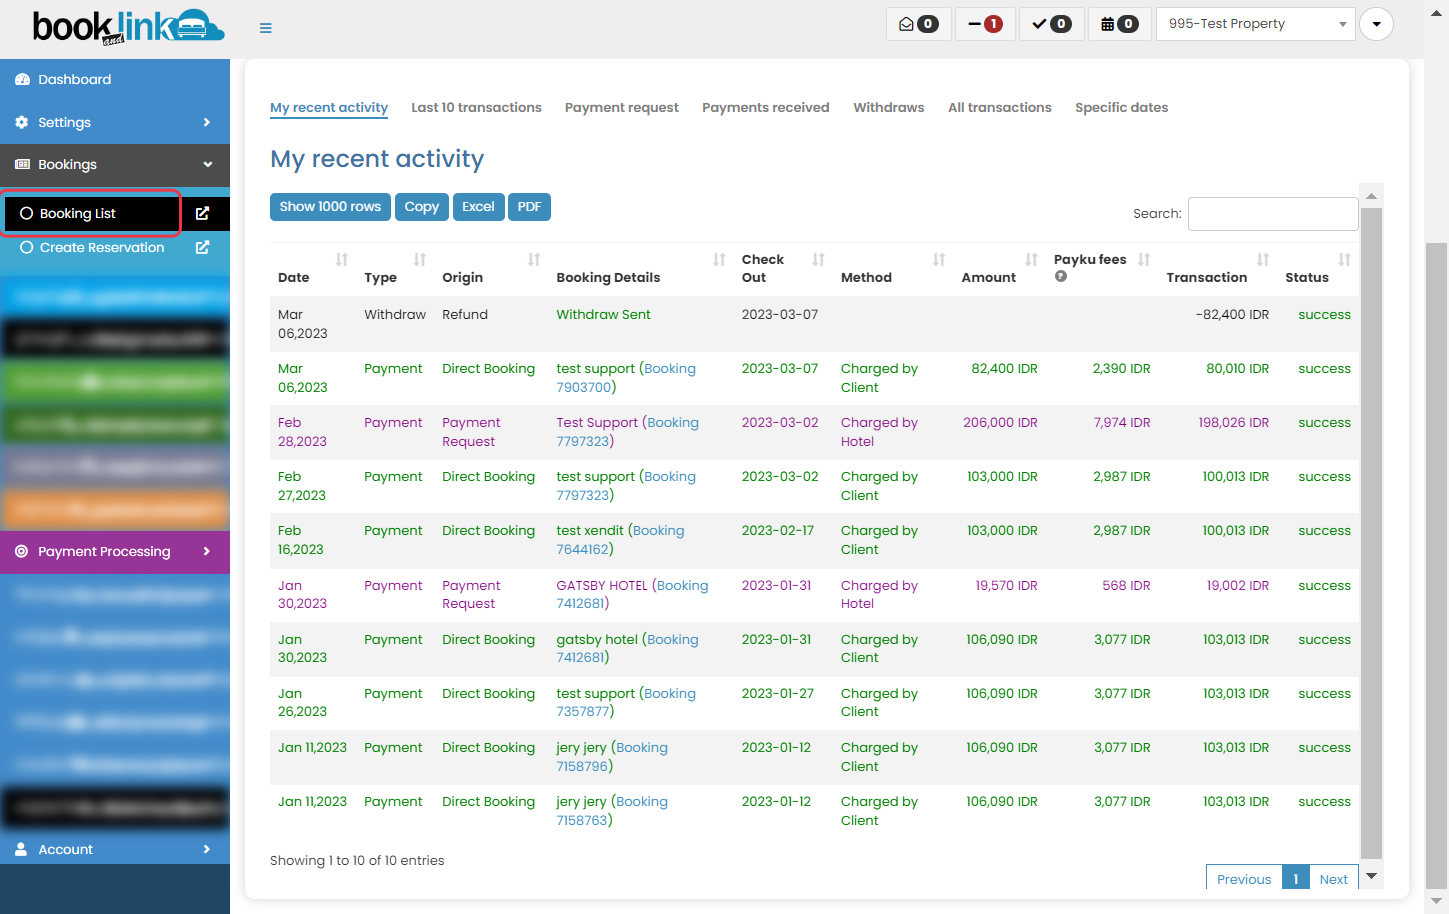1449x914 pixels.
Task: Open jery jery Booking 7158796 link
Action: point(611,757)
